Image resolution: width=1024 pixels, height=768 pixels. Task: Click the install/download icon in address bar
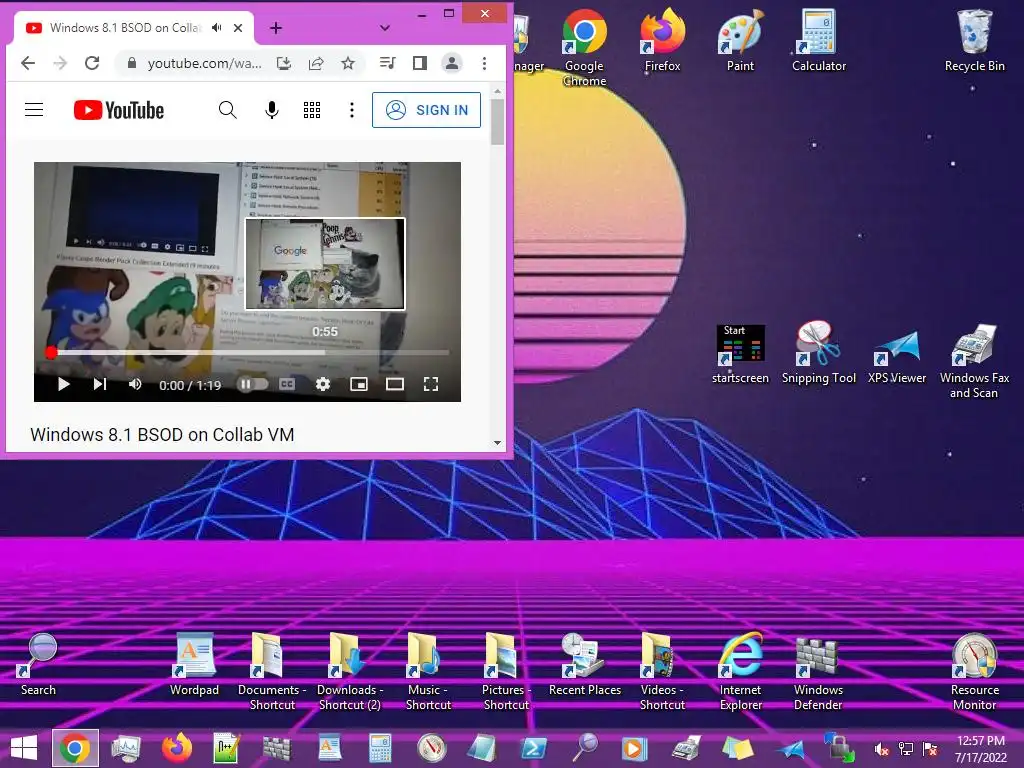283,63
